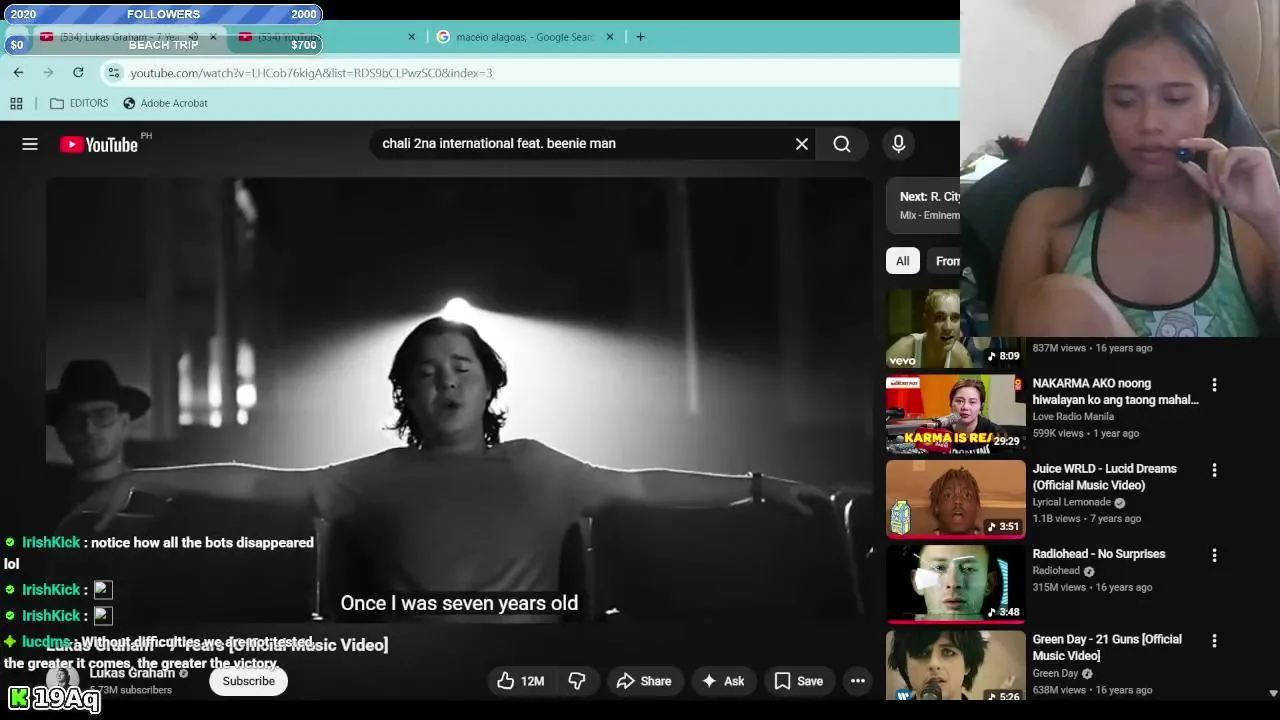Open a new browser tab

(640, 37)
